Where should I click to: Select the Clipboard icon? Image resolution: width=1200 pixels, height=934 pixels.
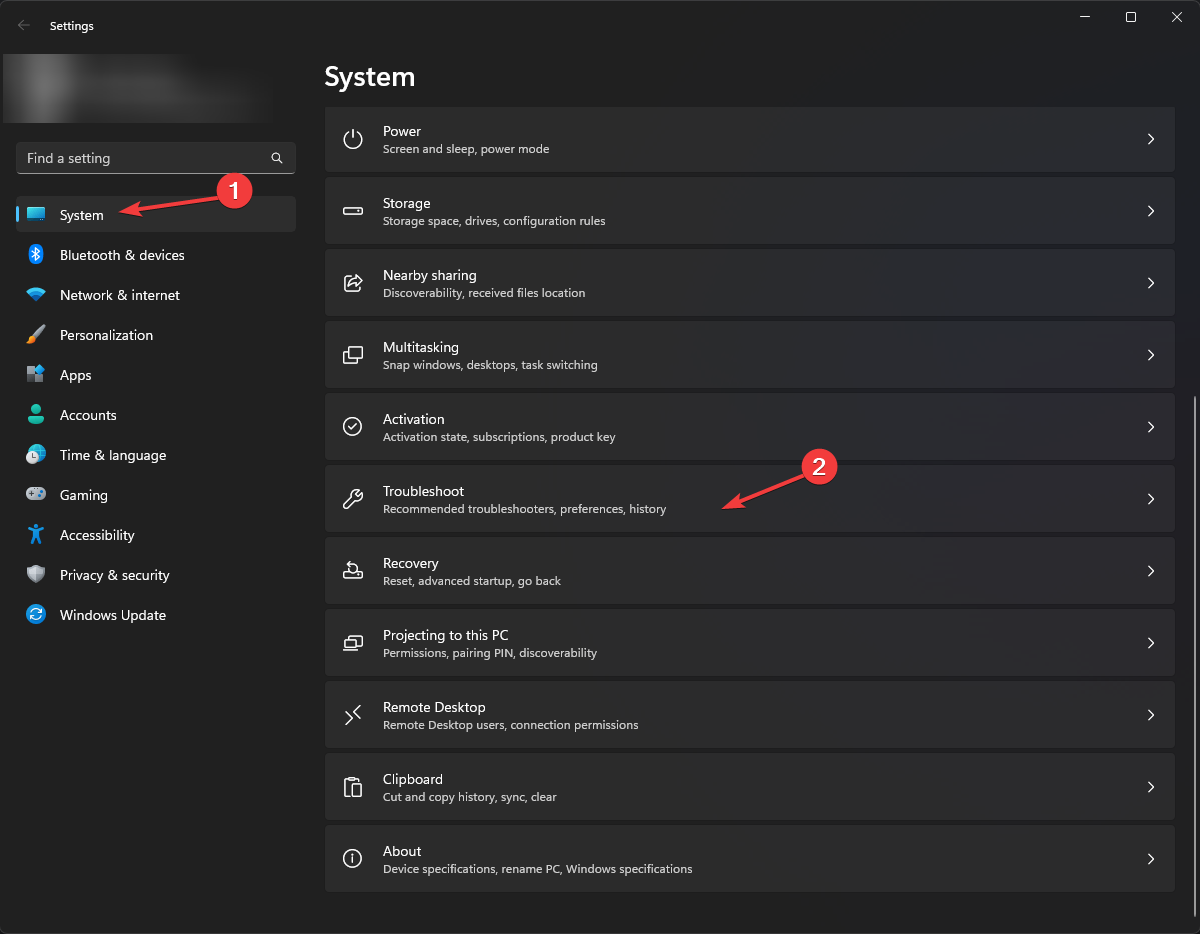point(352,787)
